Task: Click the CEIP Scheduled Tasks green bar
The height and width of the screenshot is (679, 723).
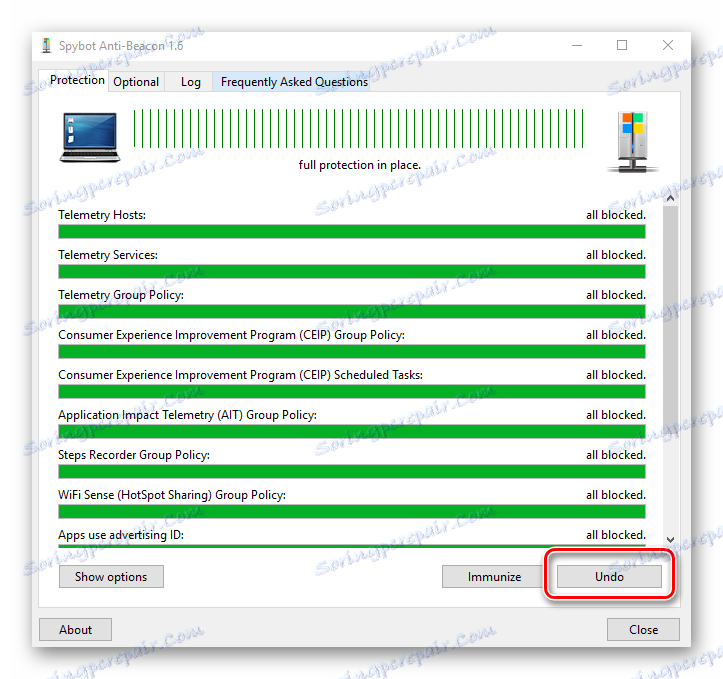Action: pyautogui.click(x=352, y=392)
